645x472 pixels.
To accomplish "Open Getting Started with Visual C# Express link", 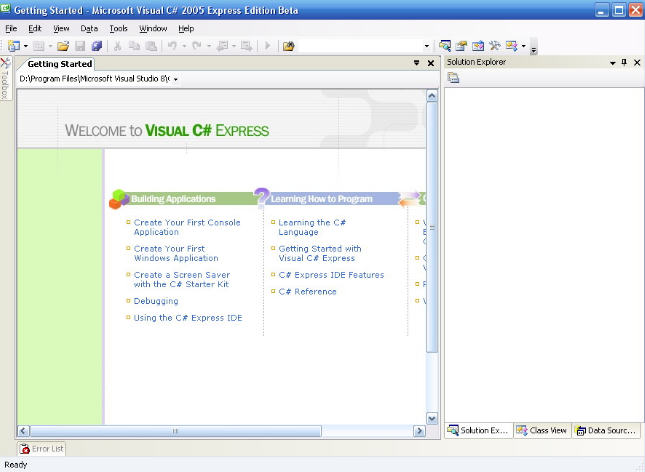I will (x=320, y=253).
